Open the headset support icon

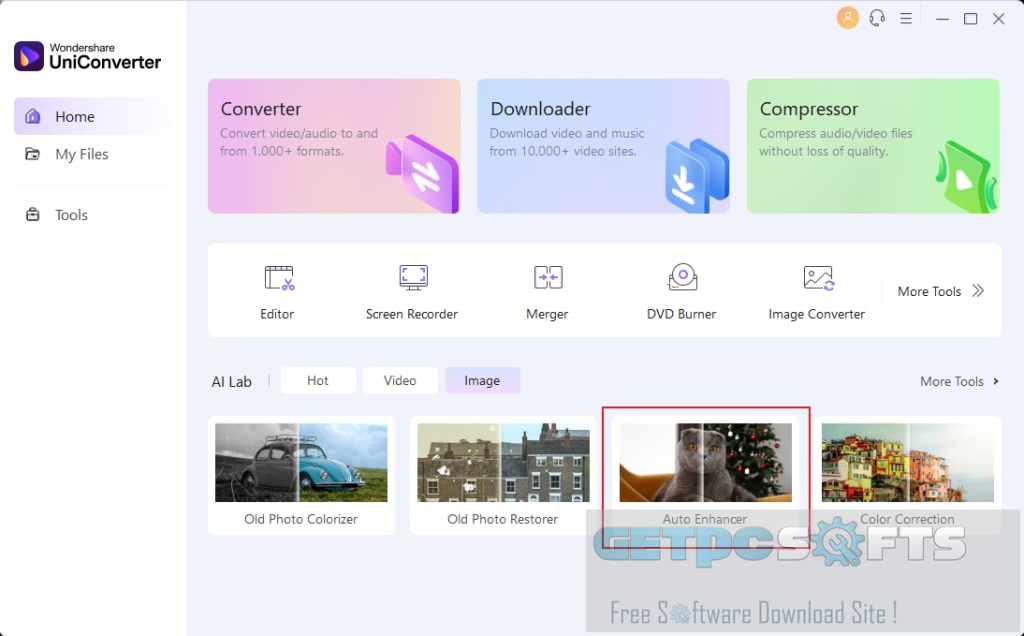pos(877,18)
